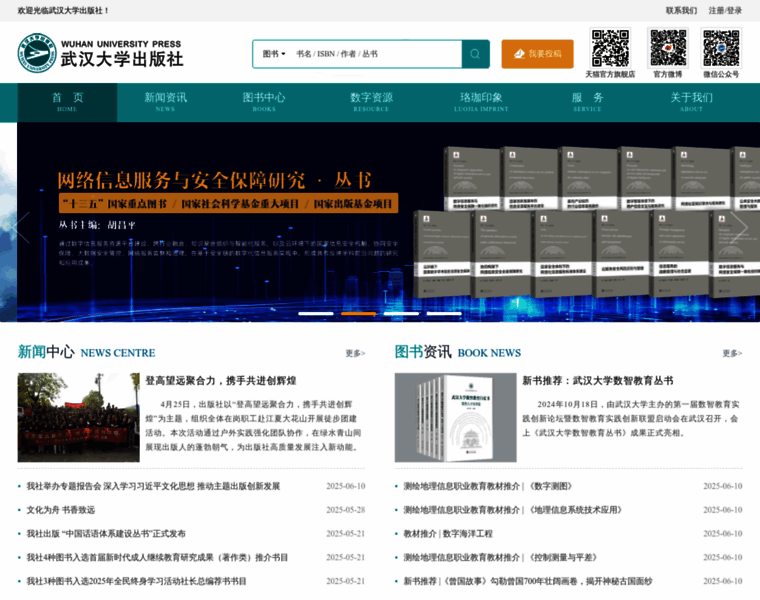
Task: Select the third banner slide indicator
Action: [401, 314]
